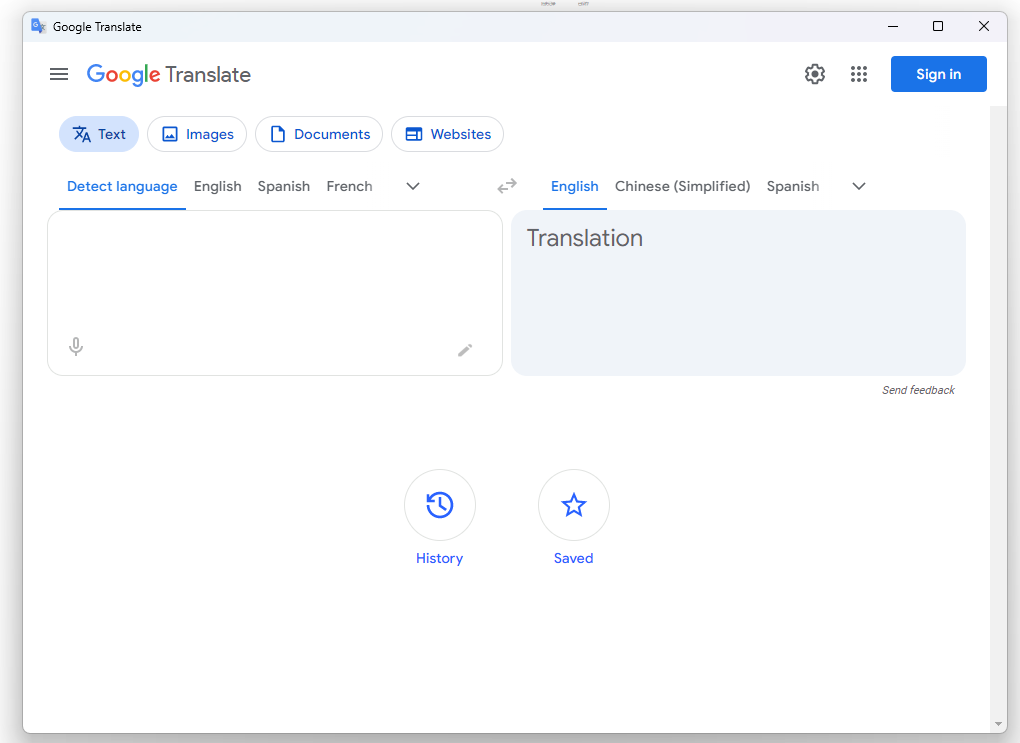Open Saved translations
The image size is (1020, 743).
(x=573, y=505)
